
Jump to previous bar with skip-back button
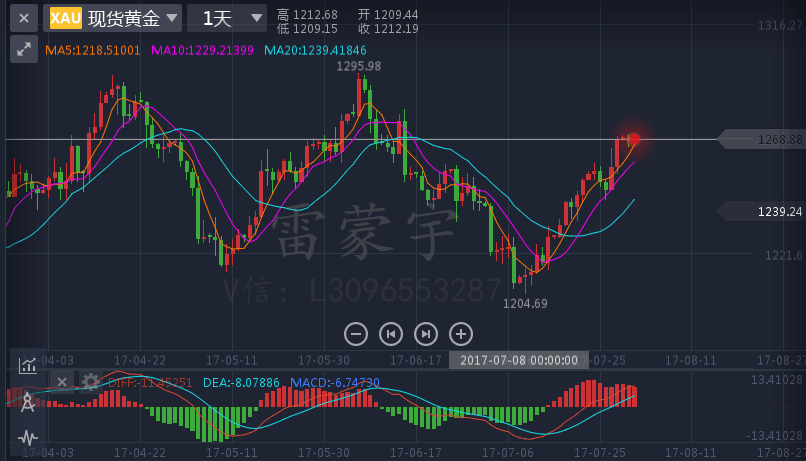391,334
